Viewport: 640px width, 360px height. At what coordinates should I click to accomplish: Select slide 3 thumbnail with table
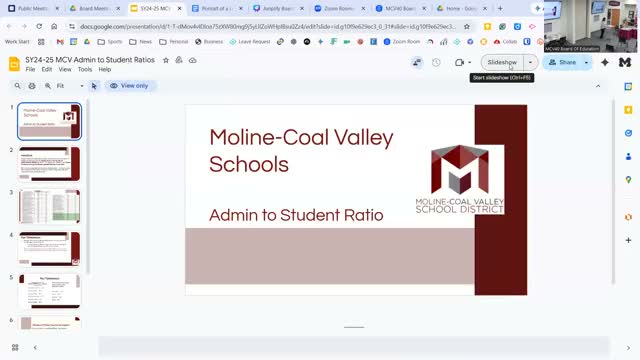click(49, 207)
